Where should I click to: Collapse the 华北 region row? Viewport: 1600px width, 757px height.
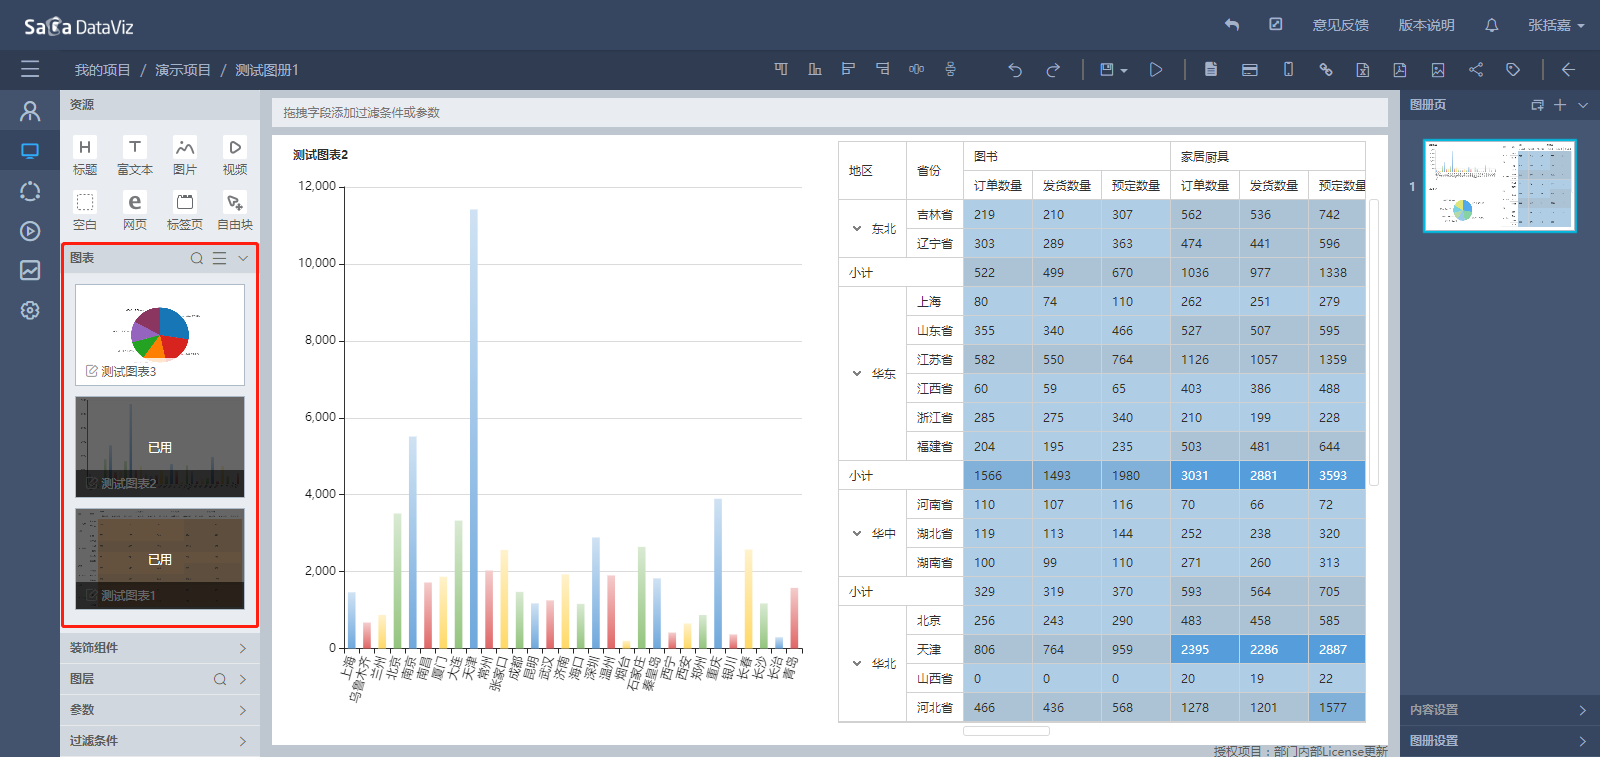[x=857, y=664]
